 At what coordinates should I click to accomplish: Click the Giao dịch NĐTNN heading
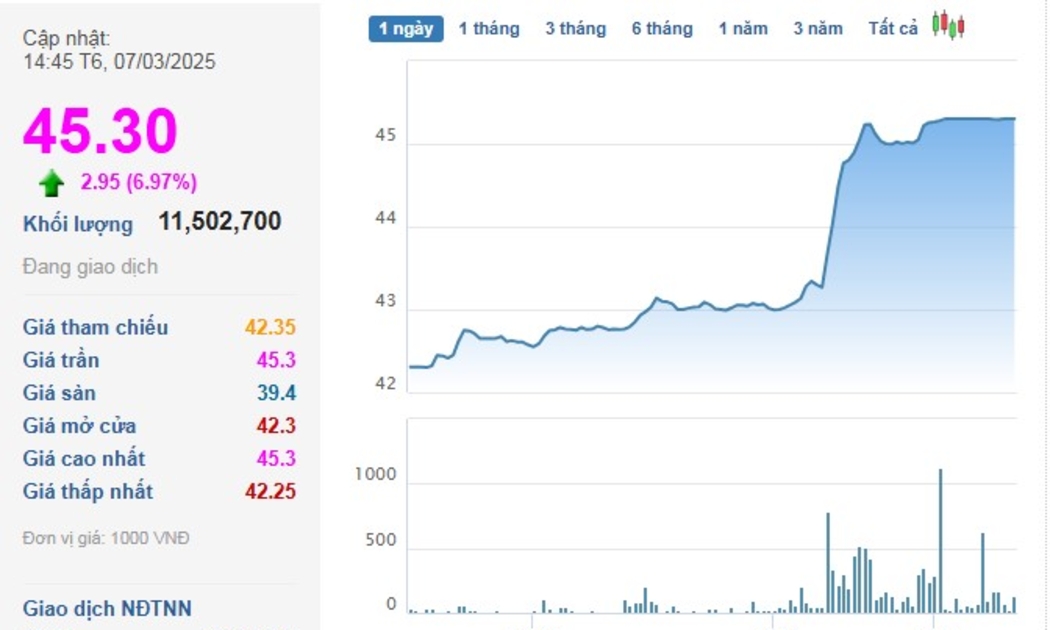click(x=107, y=609)
